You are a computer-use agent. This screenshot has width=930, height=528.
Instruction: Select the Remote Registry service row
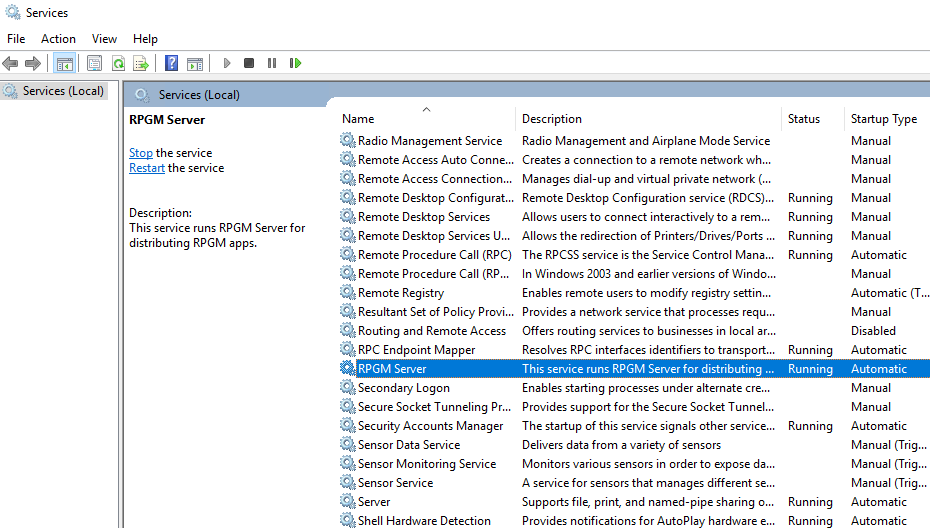point(401,293)
